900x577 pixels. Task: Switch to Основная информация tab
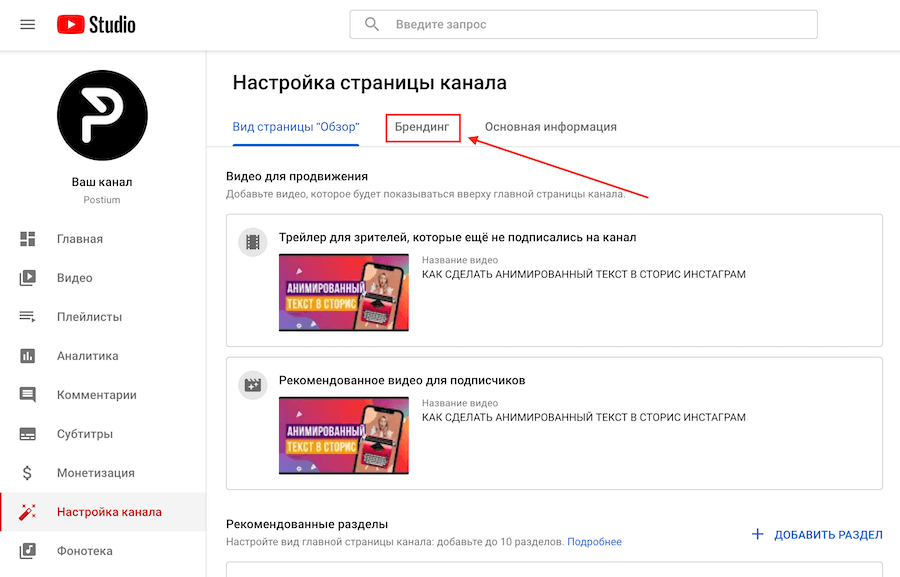tap(550, 128)
